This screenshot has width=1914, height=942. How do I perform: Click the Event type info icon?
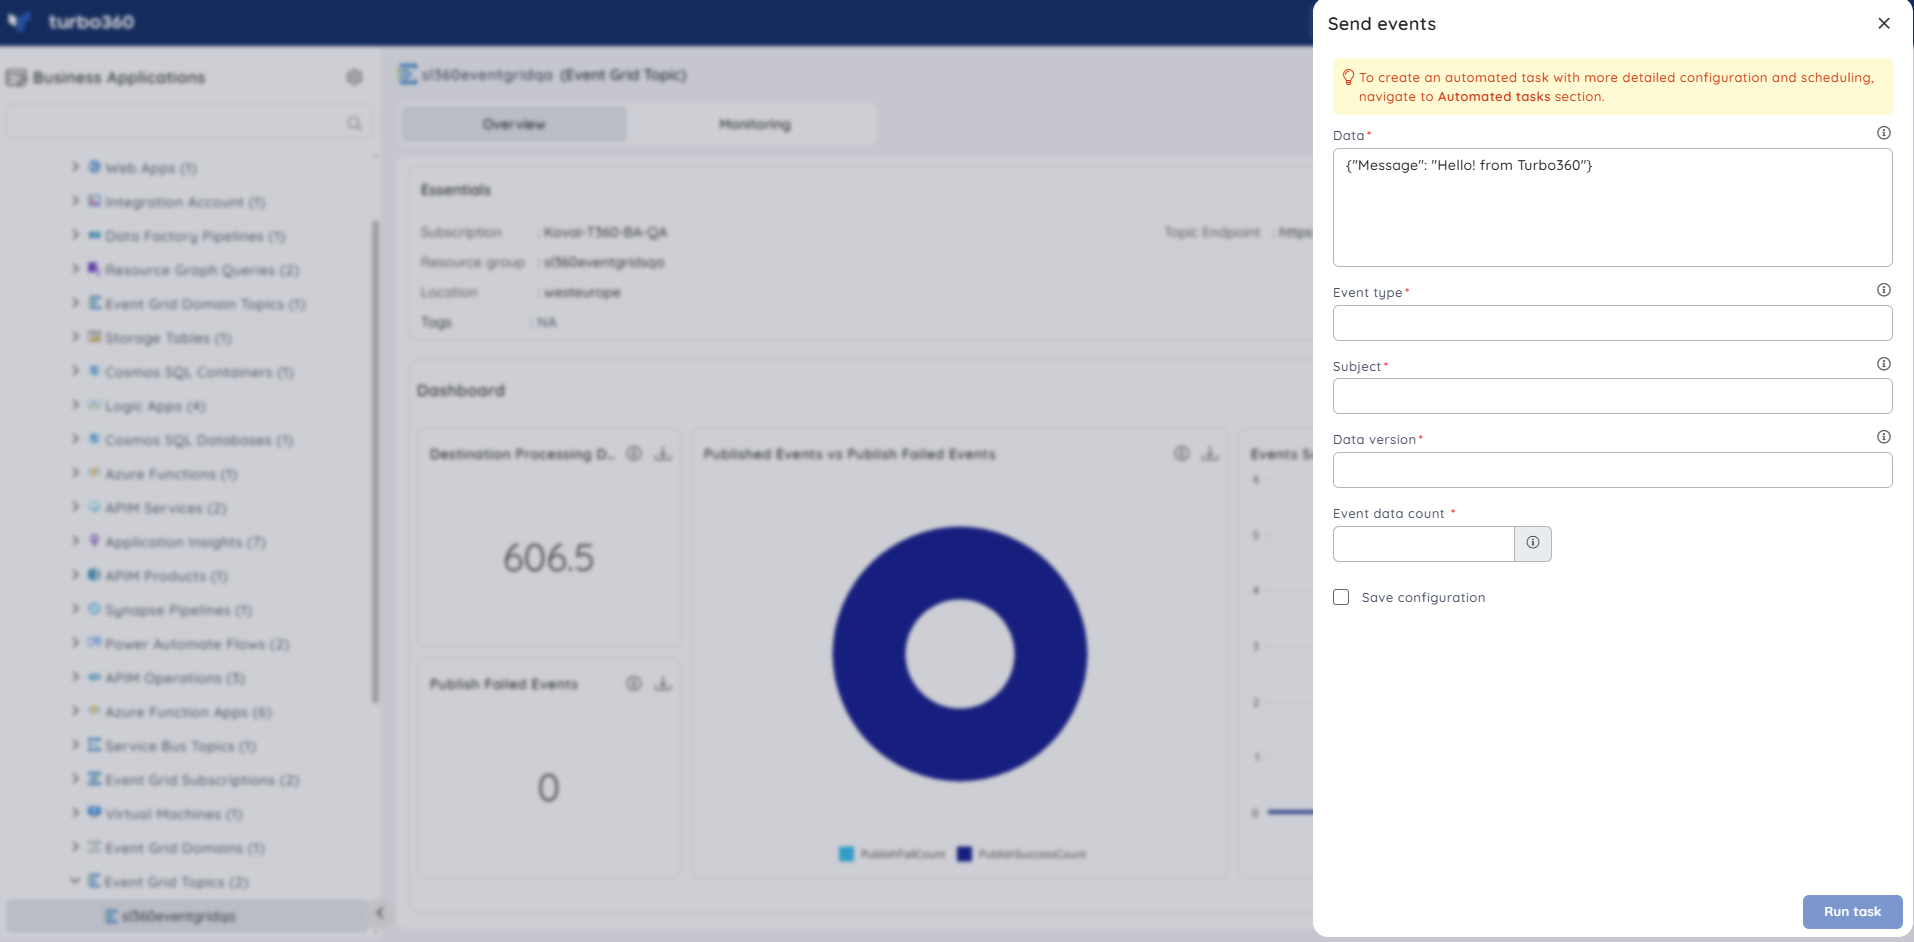coord(1883,290)
